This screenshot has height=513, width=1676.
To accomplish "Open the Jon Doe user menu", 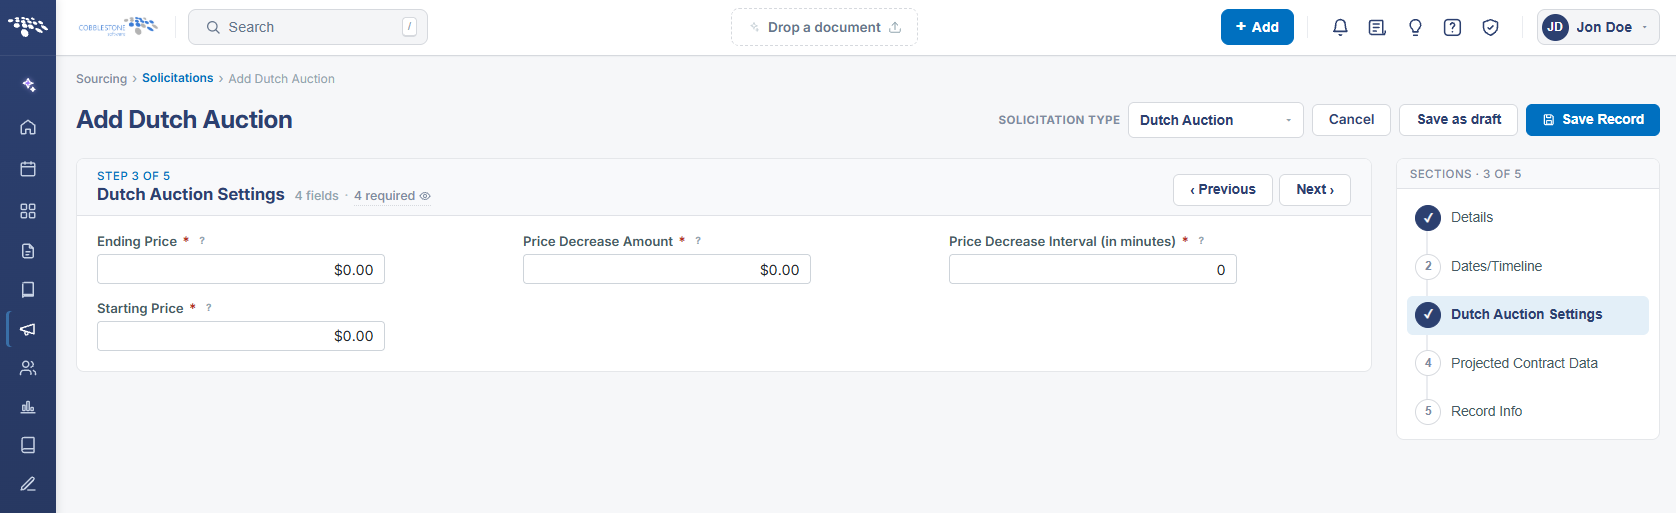I will 1598,27.
